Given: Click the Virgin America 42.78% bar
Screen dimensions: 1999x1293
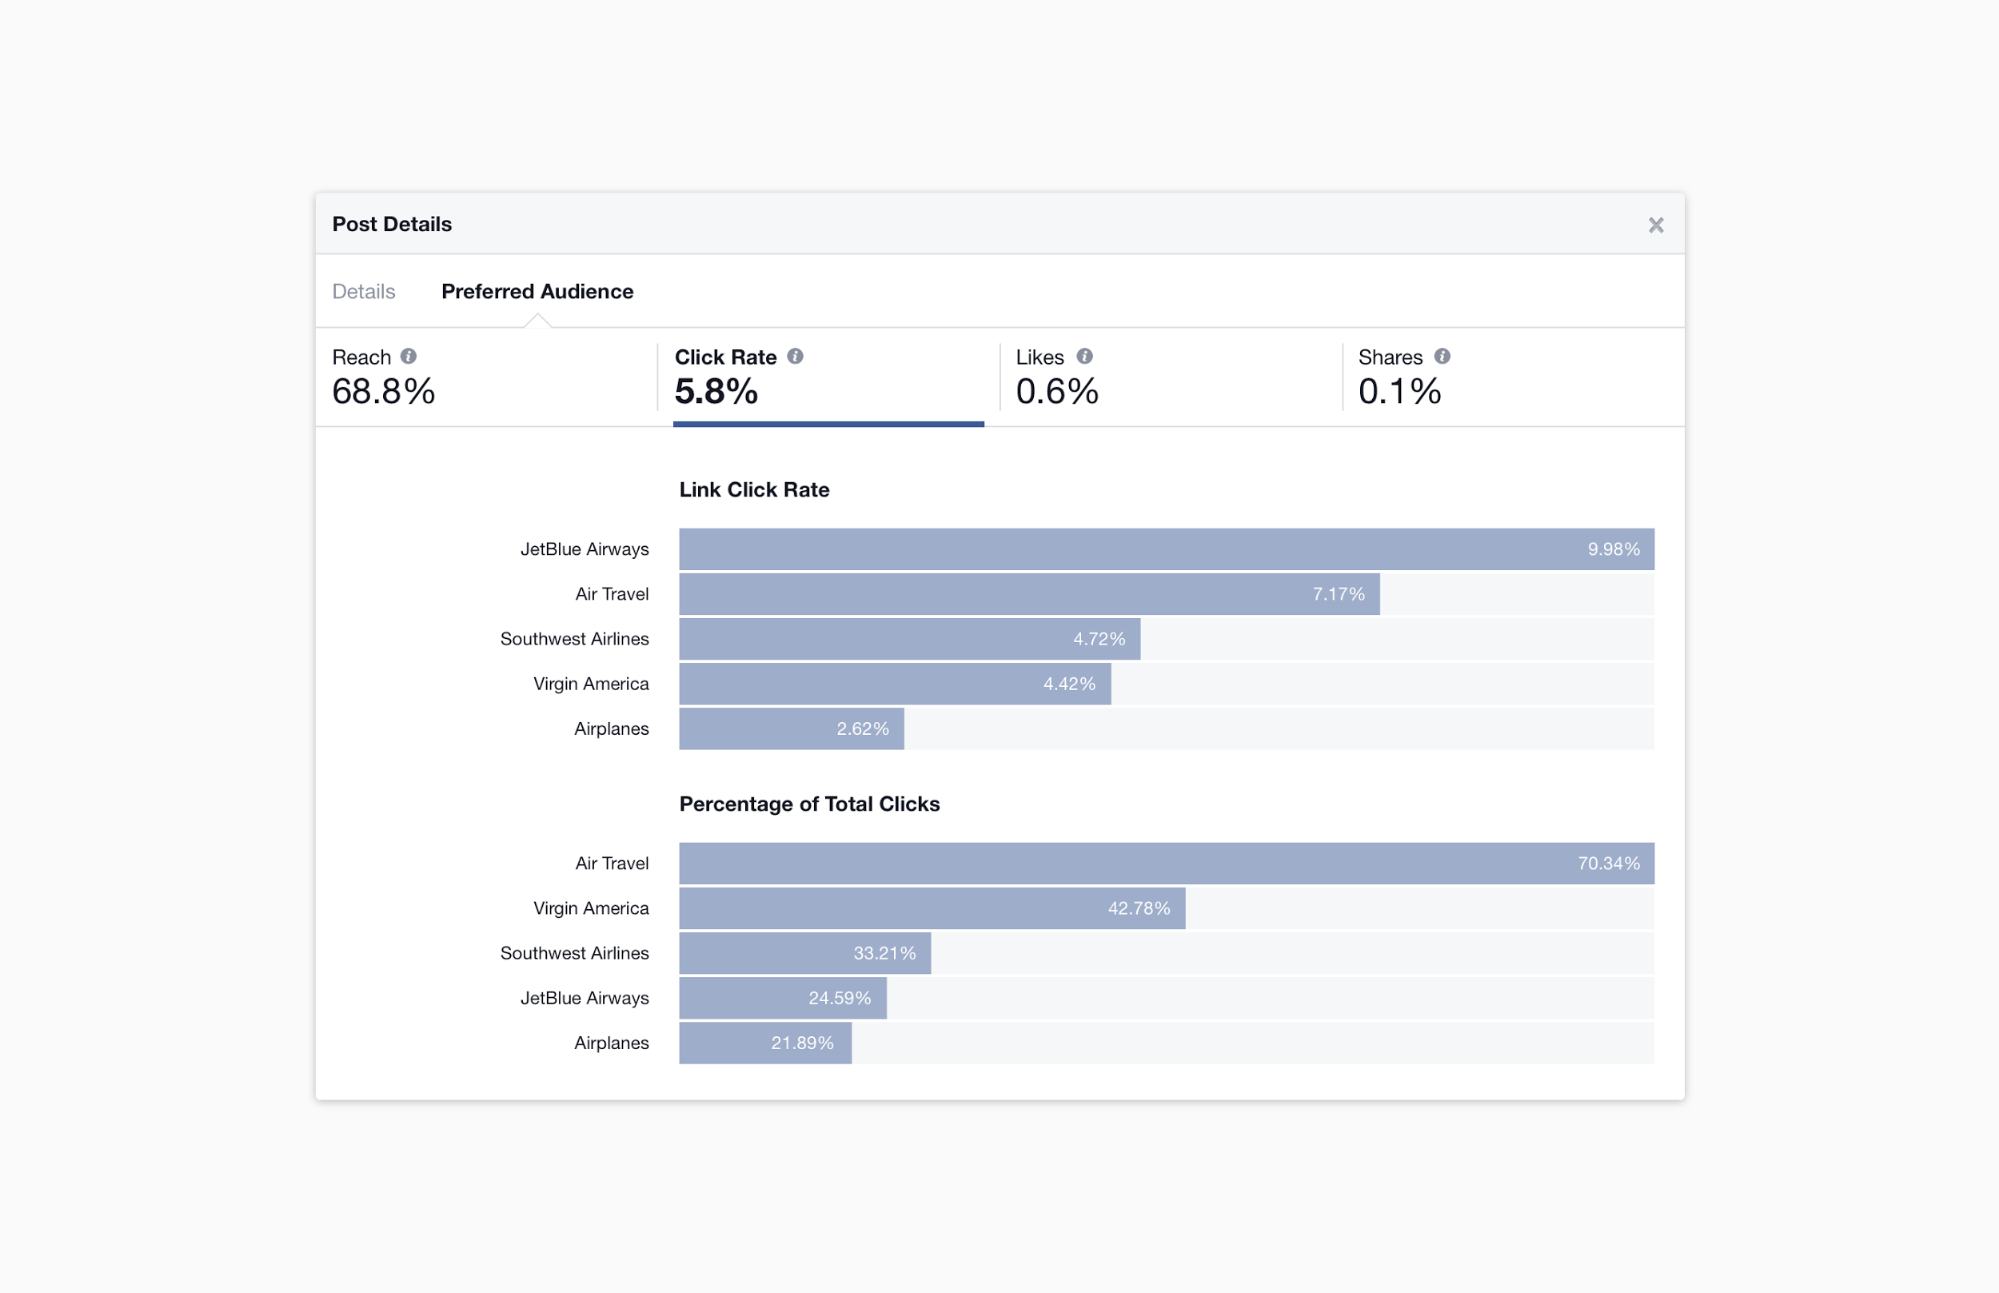Looking at the screenshot, I should tap(932, 908).
